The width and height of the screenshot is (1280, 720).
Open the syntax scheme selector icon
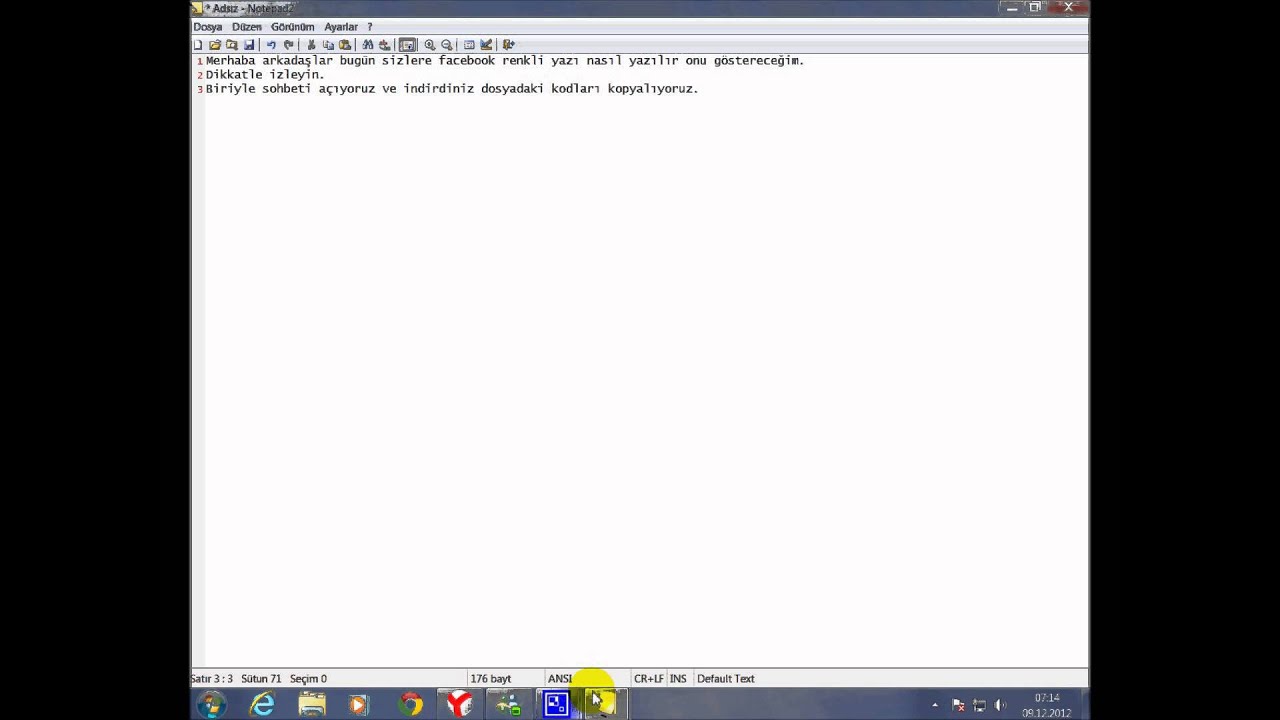[469, 45]
